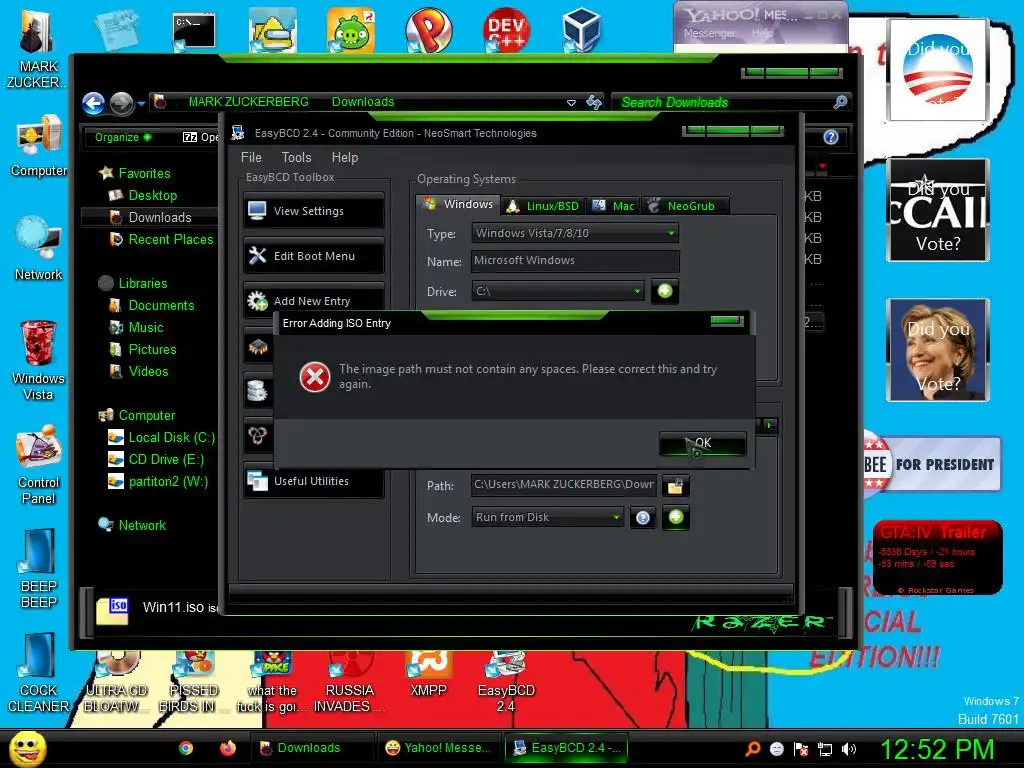Click the explorer help question mark icon
Viewport: 1024px width, 768px height.
tap(830, 137)
